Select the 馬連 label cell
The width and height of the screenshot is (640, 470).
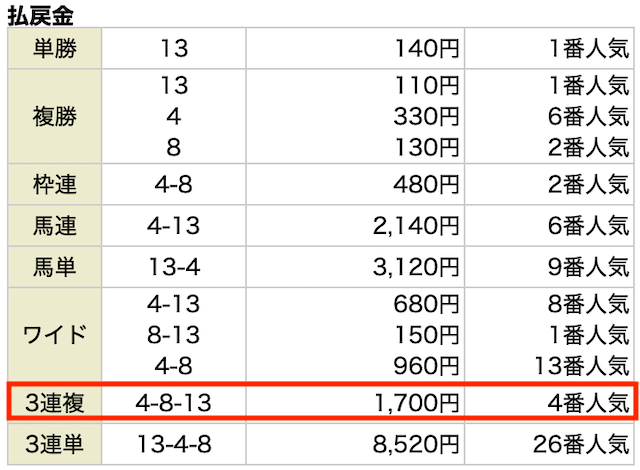[55, 226]
